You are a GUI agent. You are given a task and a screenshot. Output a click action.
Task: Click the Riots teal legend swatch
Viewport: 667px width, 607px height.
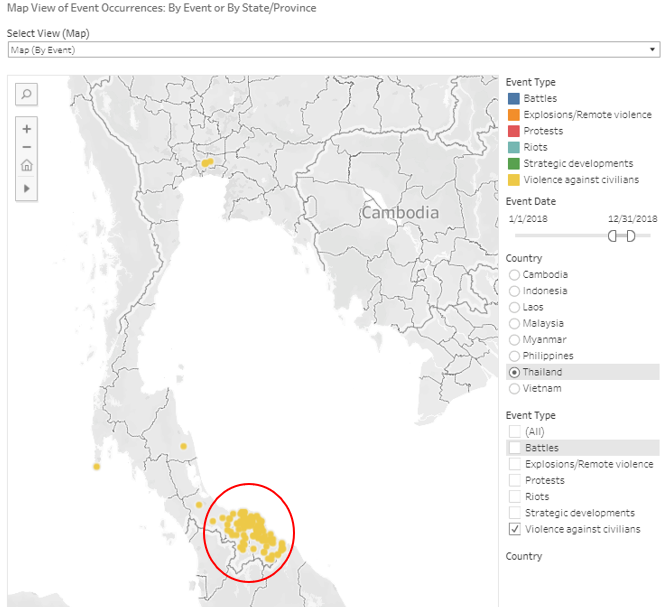click(x=513, y=147)
